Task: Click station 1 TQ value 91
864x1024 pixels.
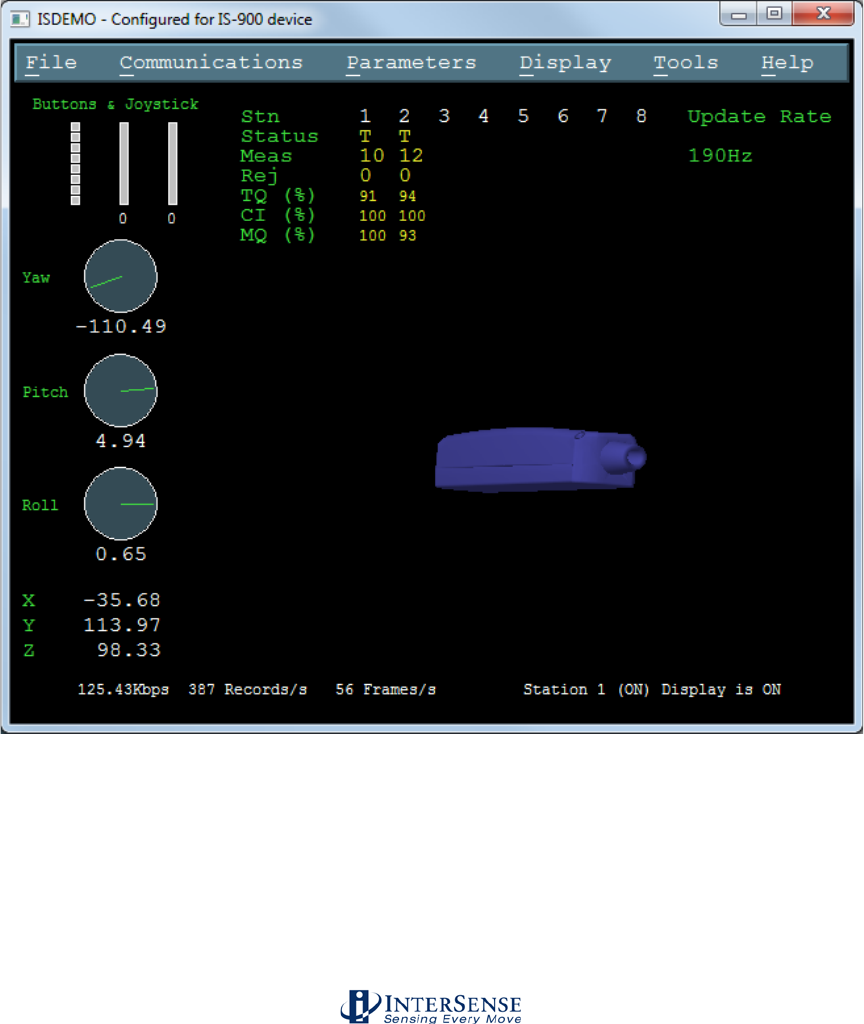Action: [x=368, y=196]
